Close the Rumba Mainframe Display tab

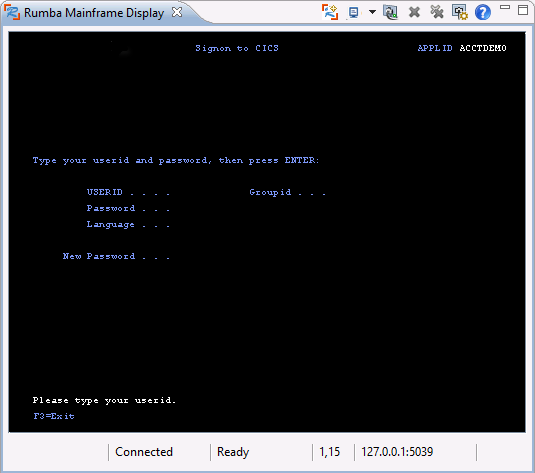coord(177,12)
